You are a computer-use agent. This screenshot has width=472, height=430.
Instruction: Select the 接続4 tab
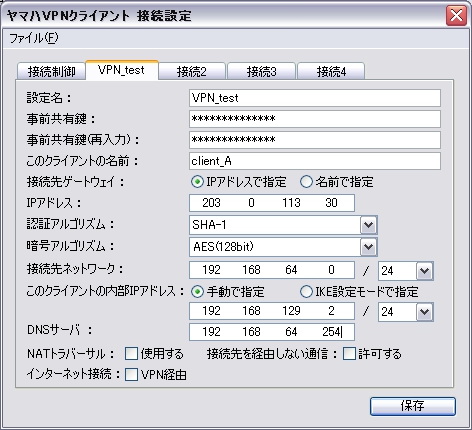(331, 71)
